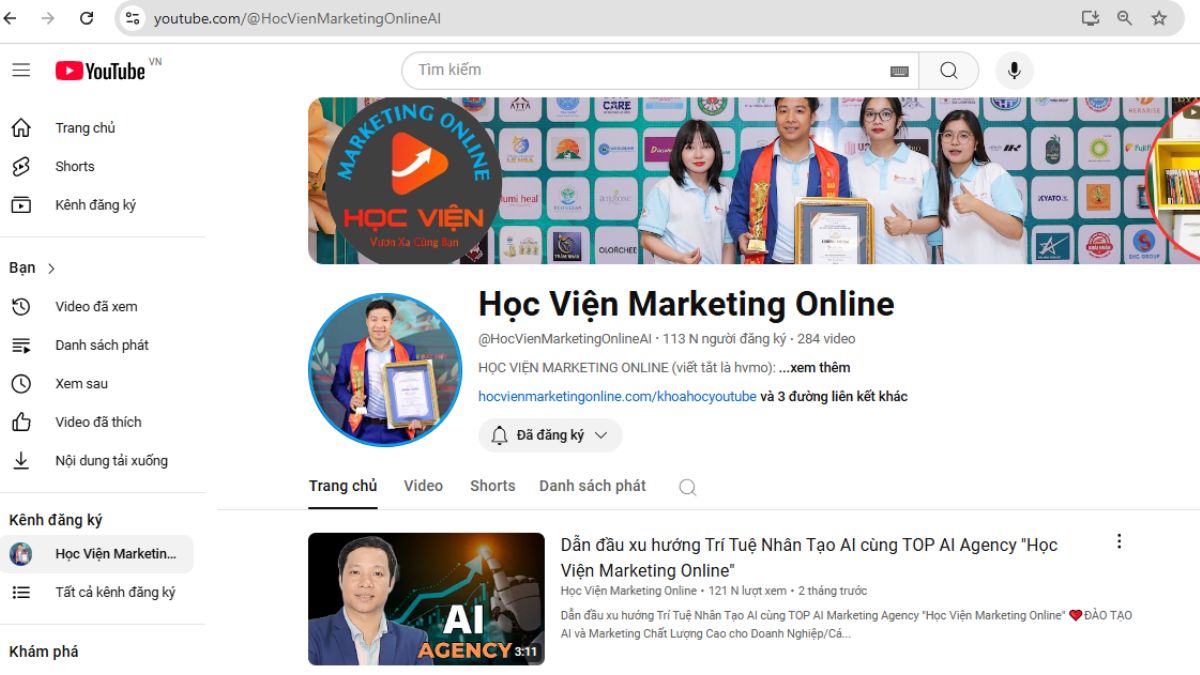Screen dimensions: 1200x675
Task: Switch to the Danh sách phát tab
Action: point(592,486)
